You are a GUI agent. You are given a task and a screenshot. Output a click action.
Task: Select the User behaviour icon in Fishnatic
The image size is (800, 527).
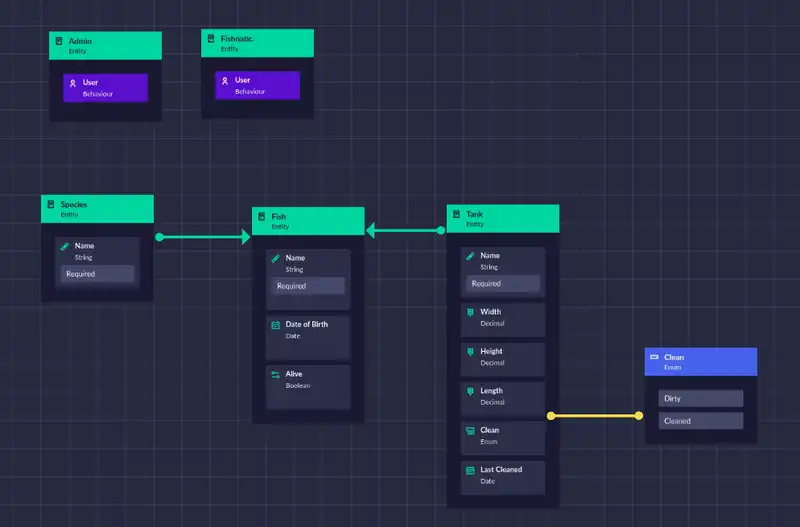click(x=224, y=80)
